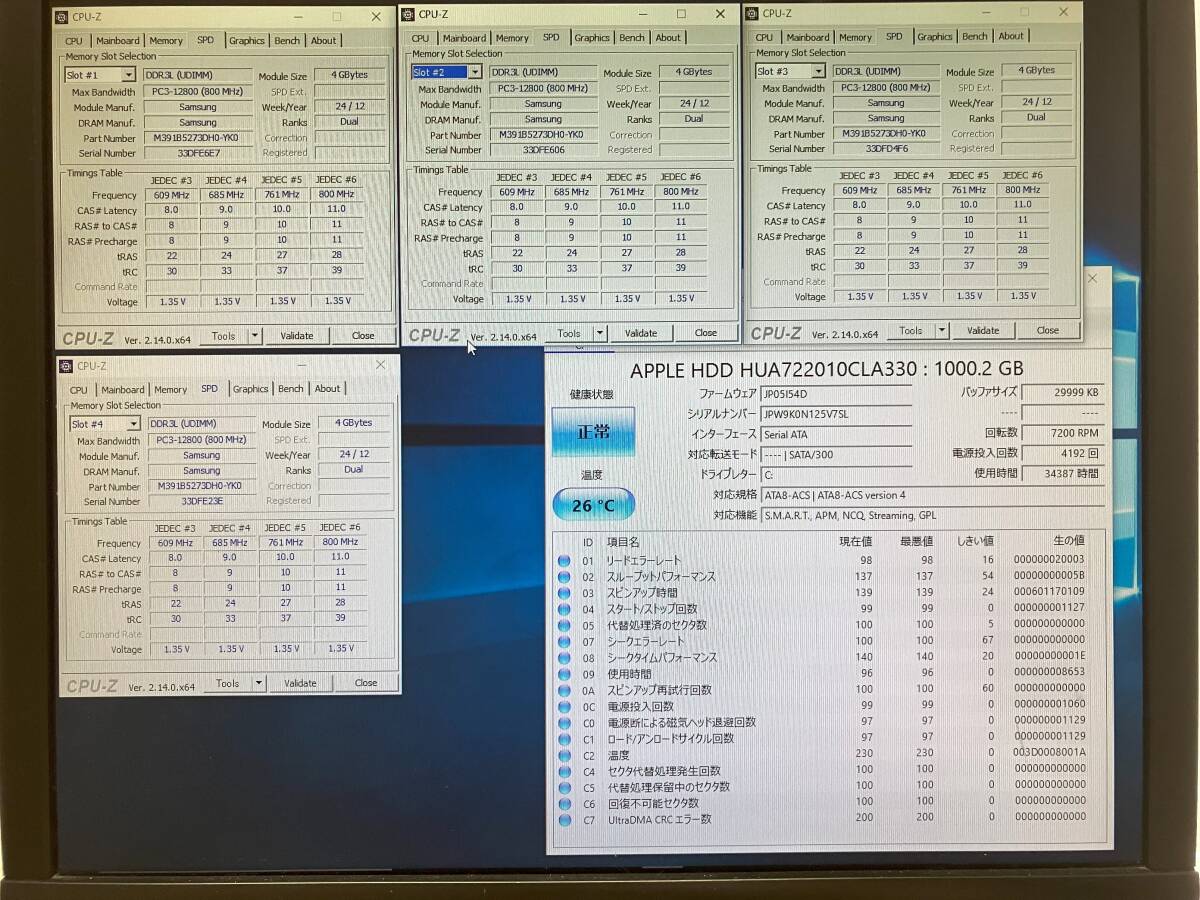This screenshot has width=1200, height=900.
Task: Click status circle for UltraDMA CRC エラー数 row
Action: pos(565,819)
